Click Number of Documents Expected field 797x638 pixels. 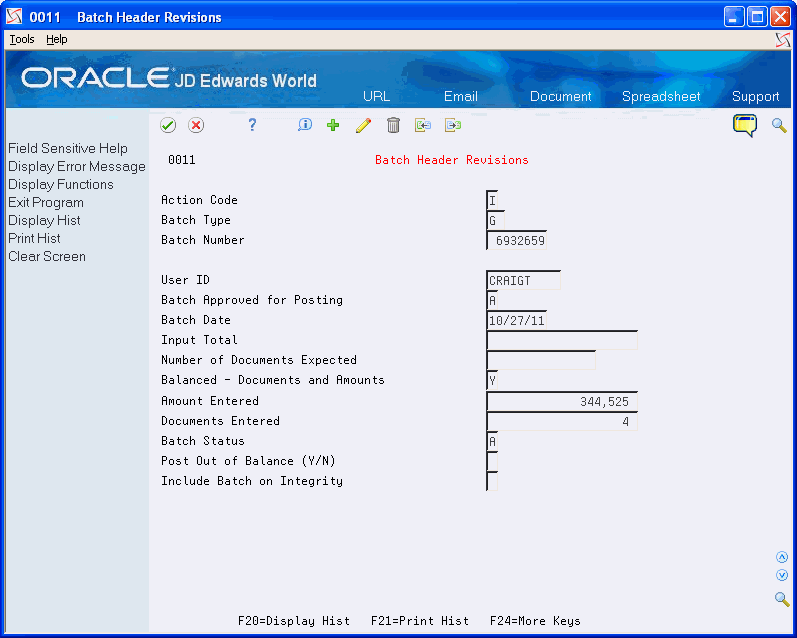541,360
